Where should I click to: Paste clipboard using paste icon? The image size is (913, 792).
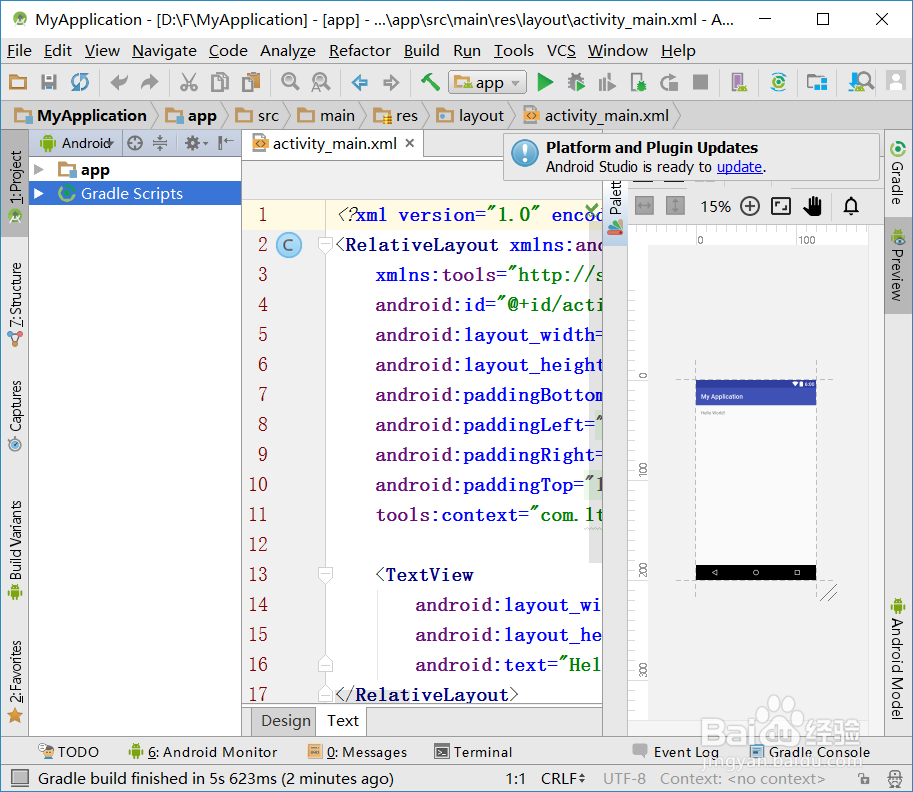[x=251, y=82]
